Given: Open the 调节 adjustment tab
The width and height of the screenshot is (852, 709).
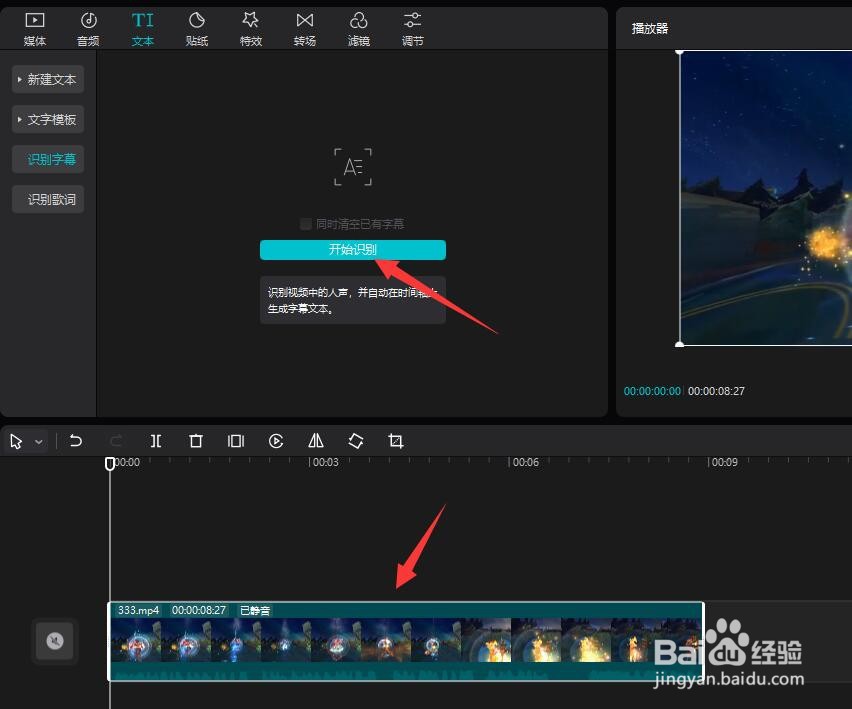Looking at the screenshot, I should [412, 29].
